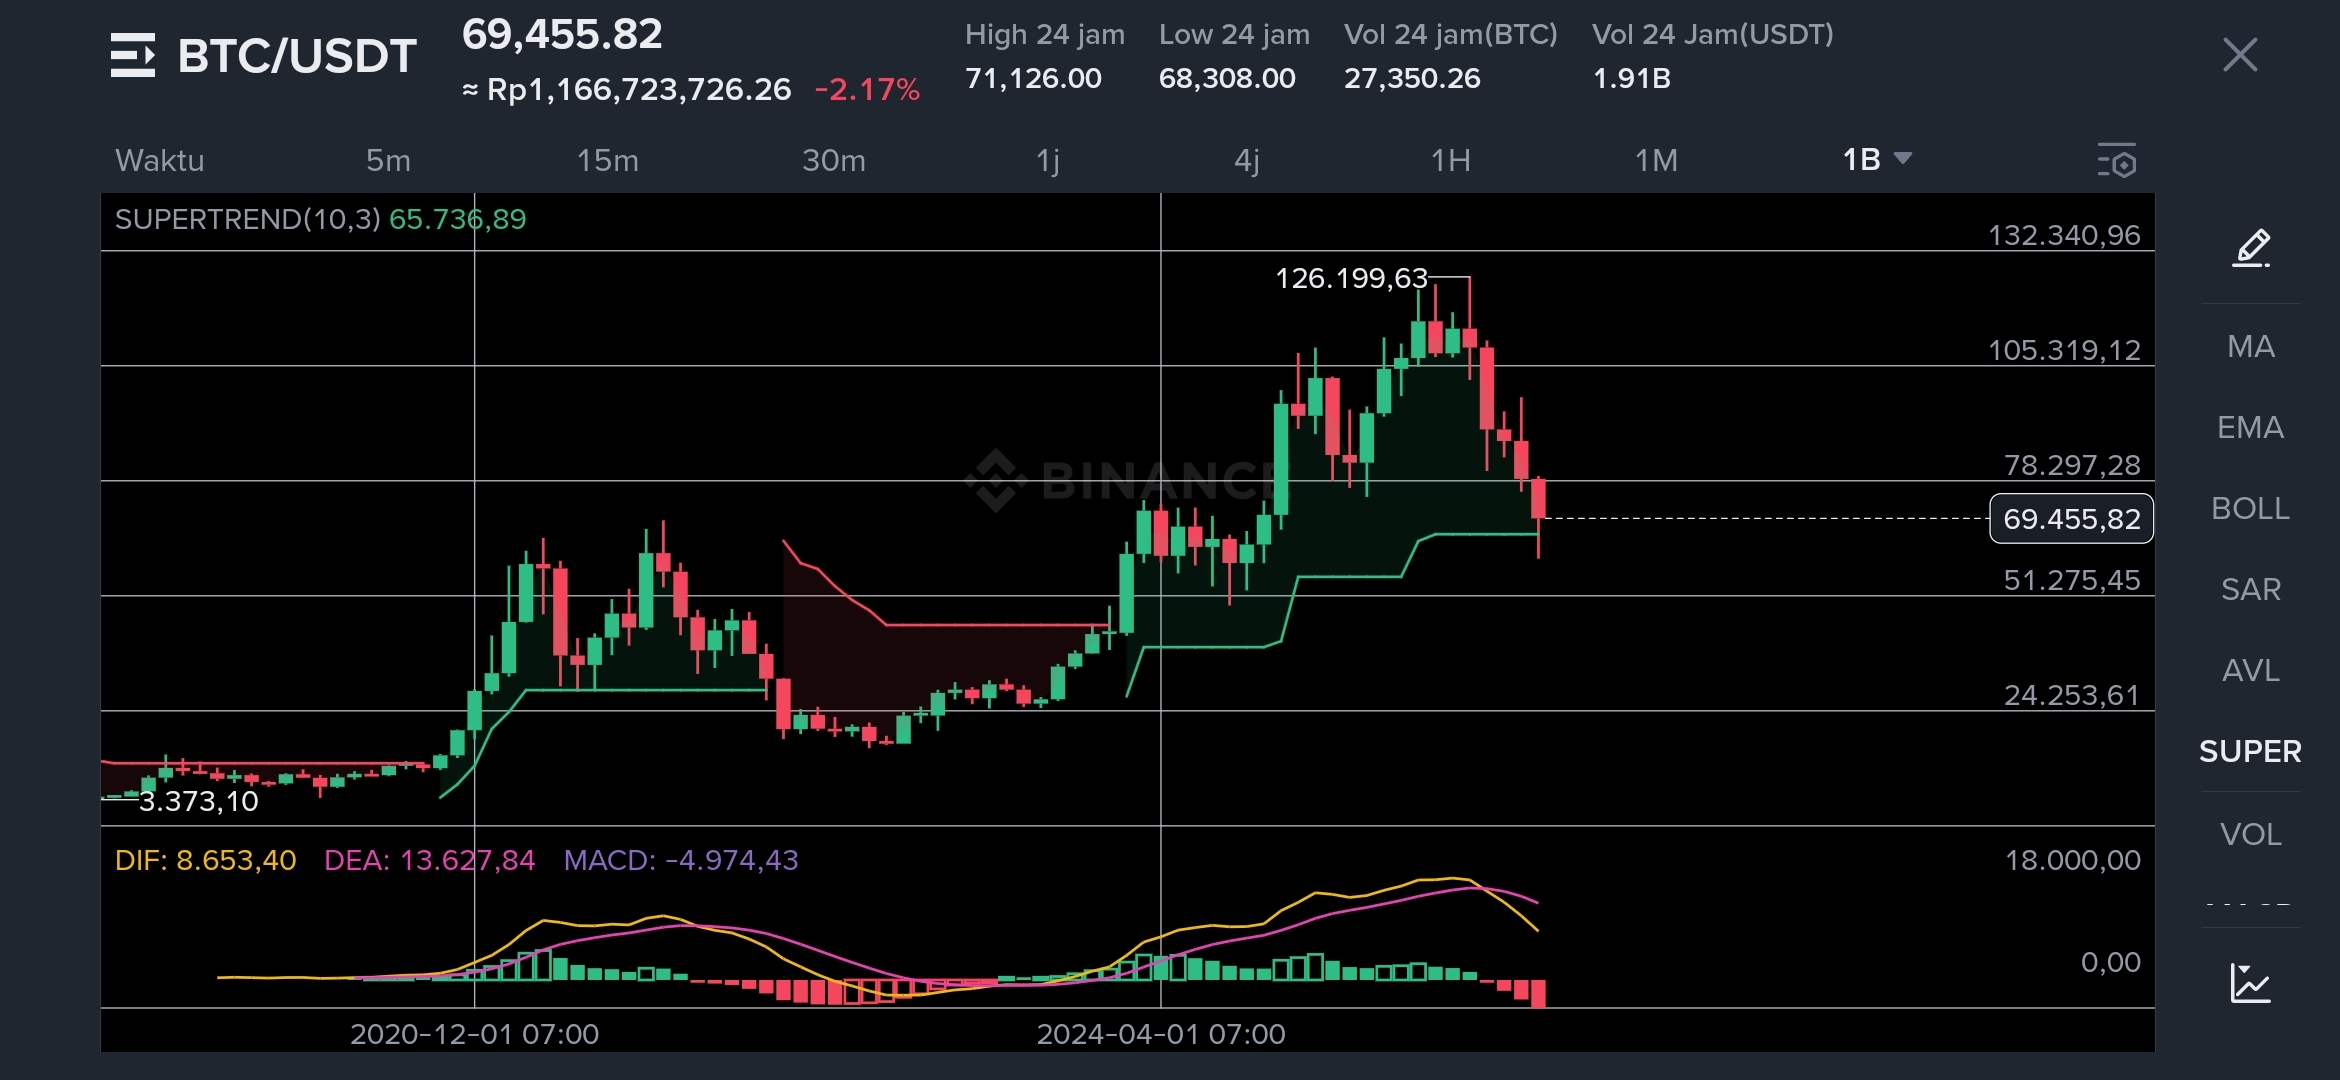Open the line chart icon at bottom right
Screen dimensions: 2340x1080
pyautogui.click(x=2250, y=983)
